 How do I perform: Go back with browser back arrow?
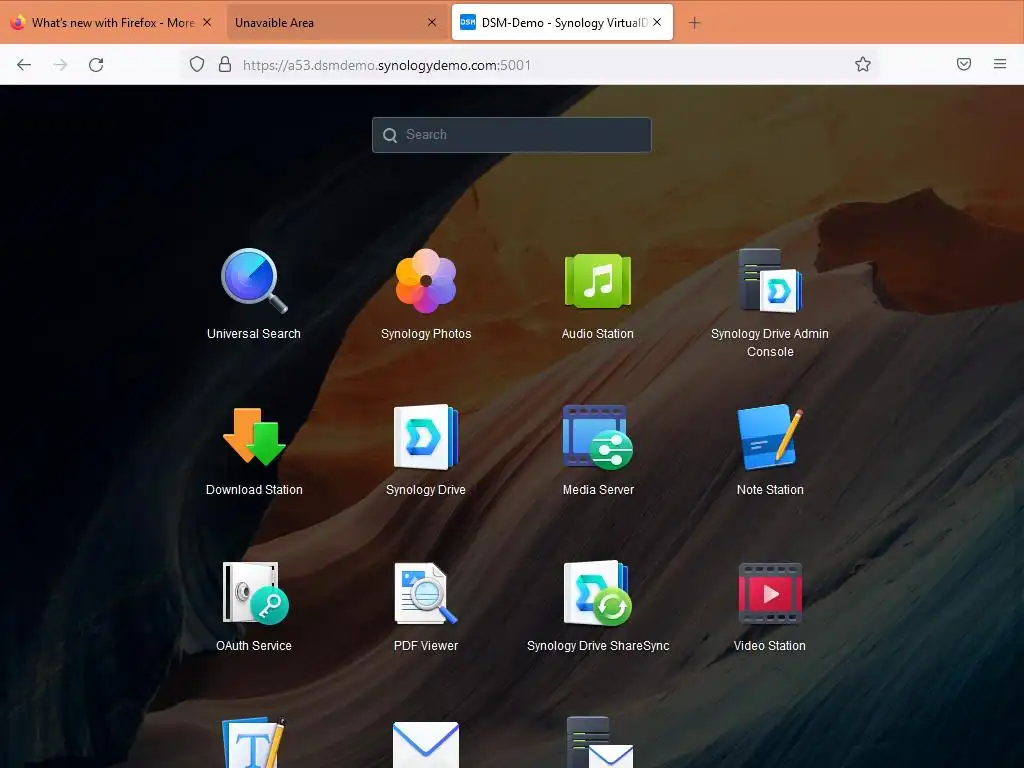[24, 65]
